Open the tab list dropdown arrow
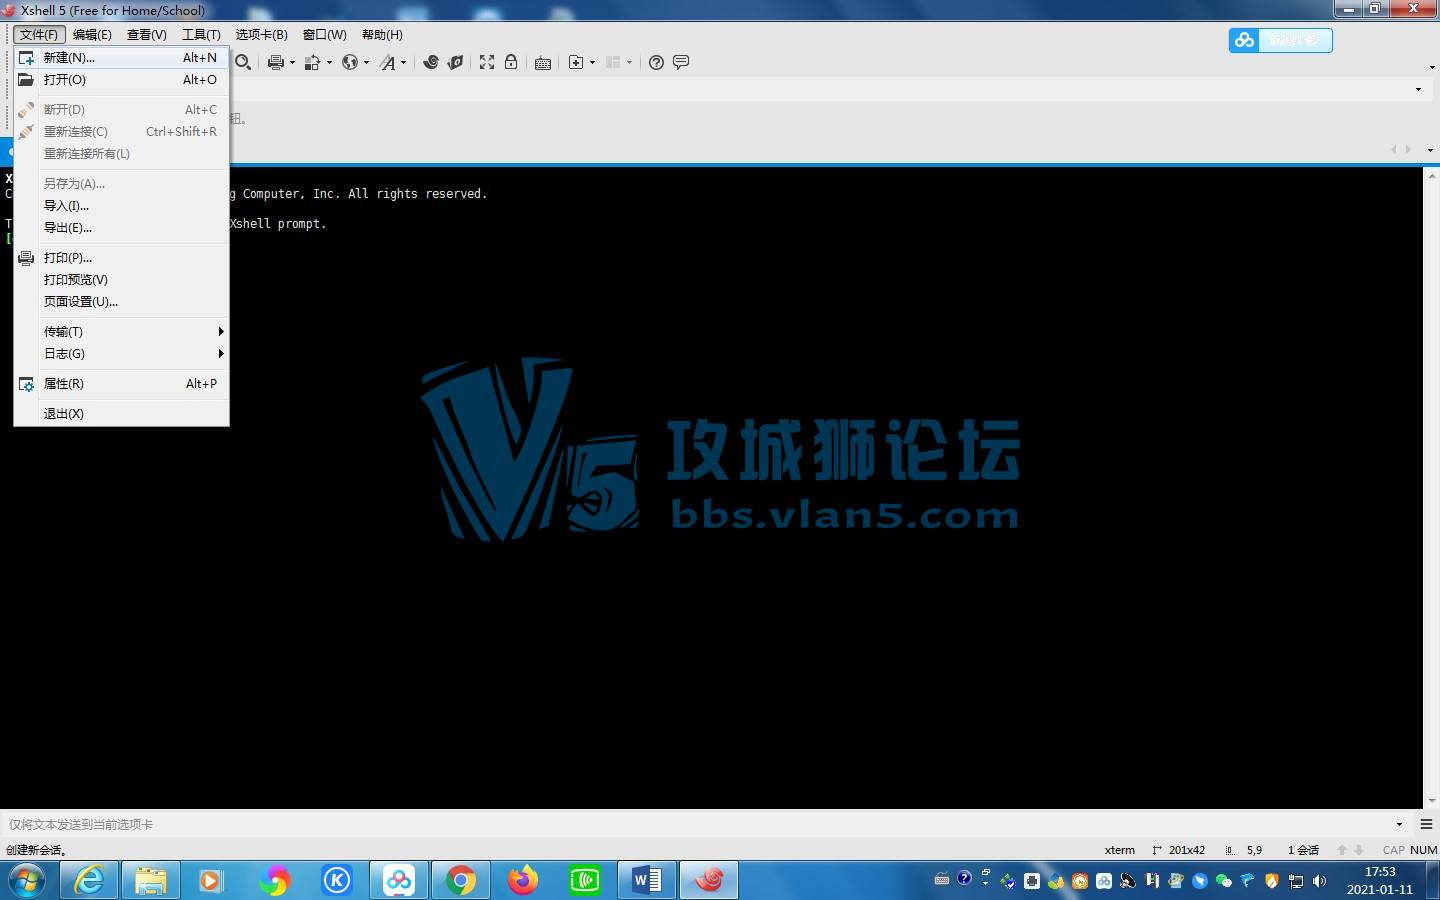The image size is (1440, 900). point(1430,150)
